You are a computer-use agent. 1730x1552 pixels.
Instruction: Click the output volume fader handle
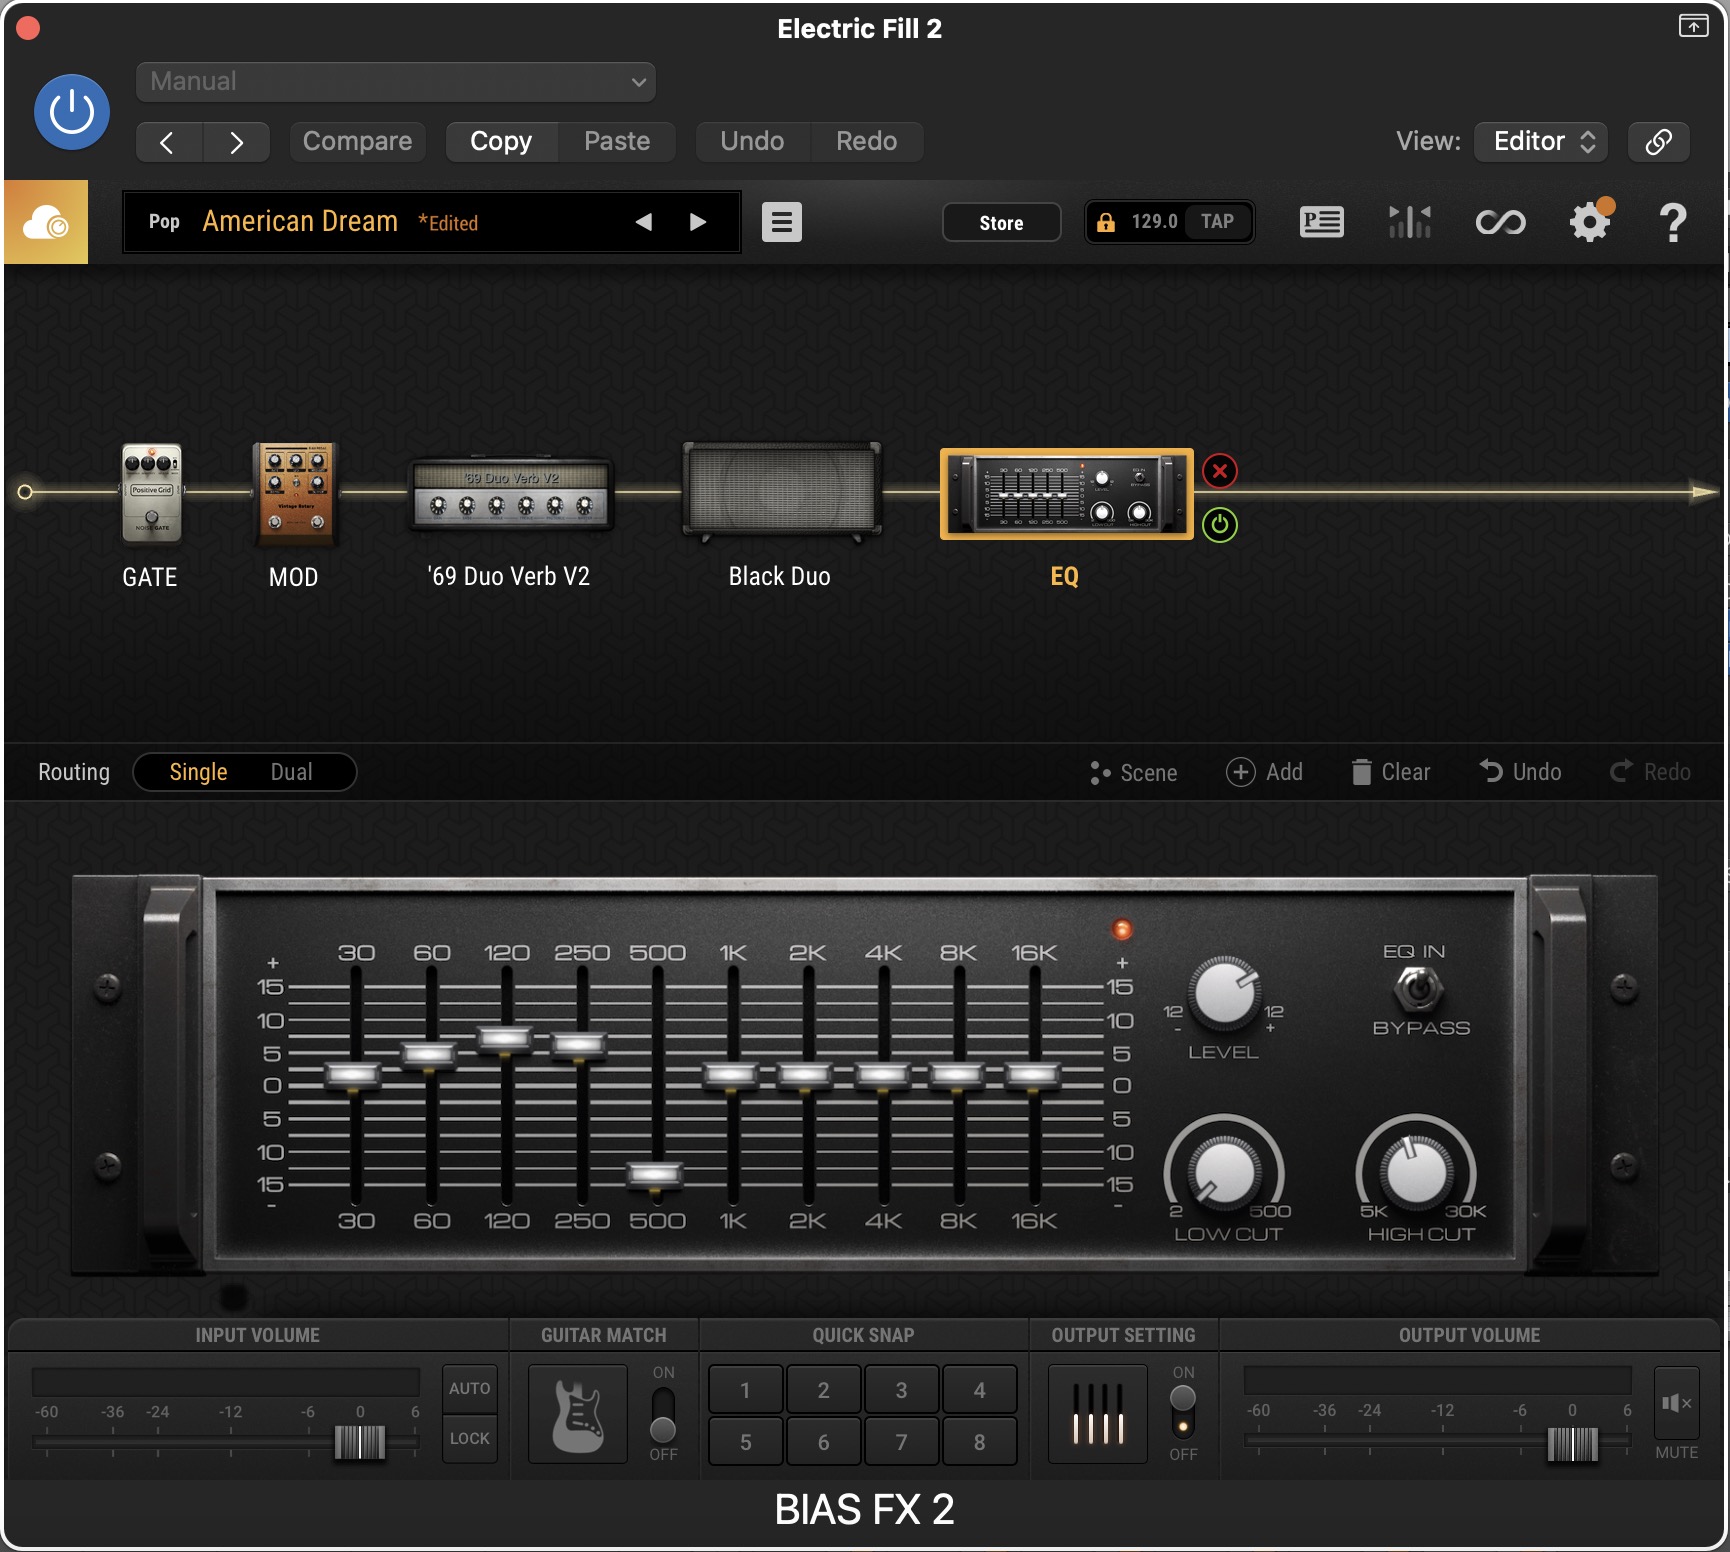click(1572, 1444)
